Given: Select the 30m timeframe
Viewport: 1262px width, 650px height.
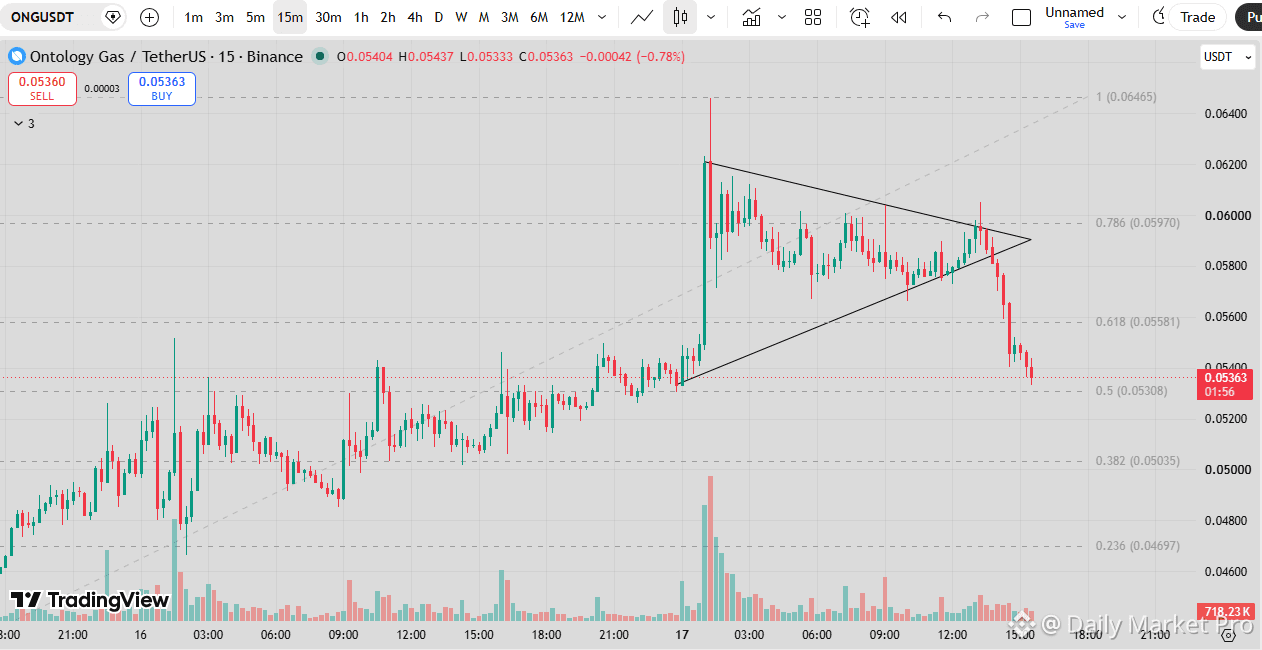Looking at the screenshot, I should pyautogui.click(x=328, y=17).
